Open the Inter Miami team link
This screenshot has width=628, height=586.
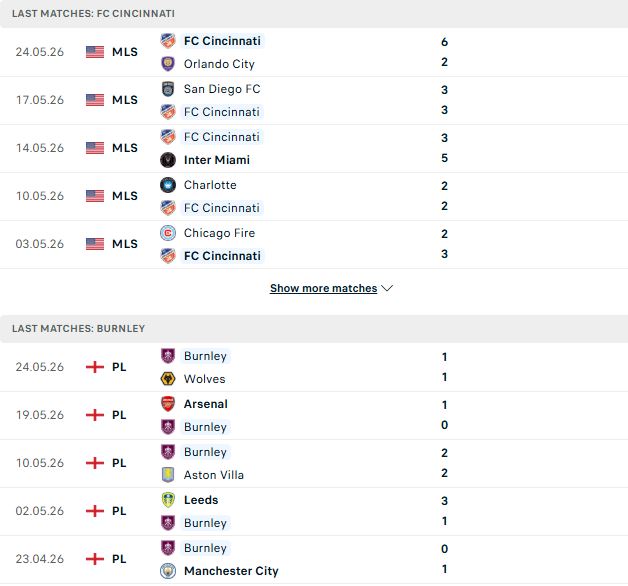pos(217,160)
